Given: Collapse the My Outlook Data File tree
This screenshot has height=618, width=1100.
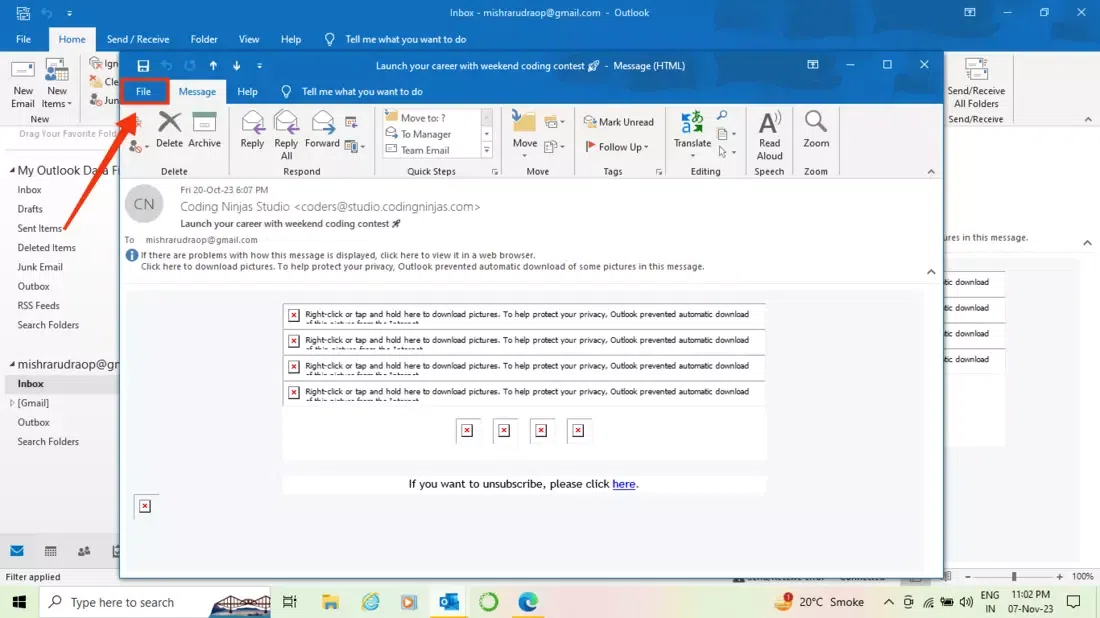Looking at the screenshot, I should point(12,170).
